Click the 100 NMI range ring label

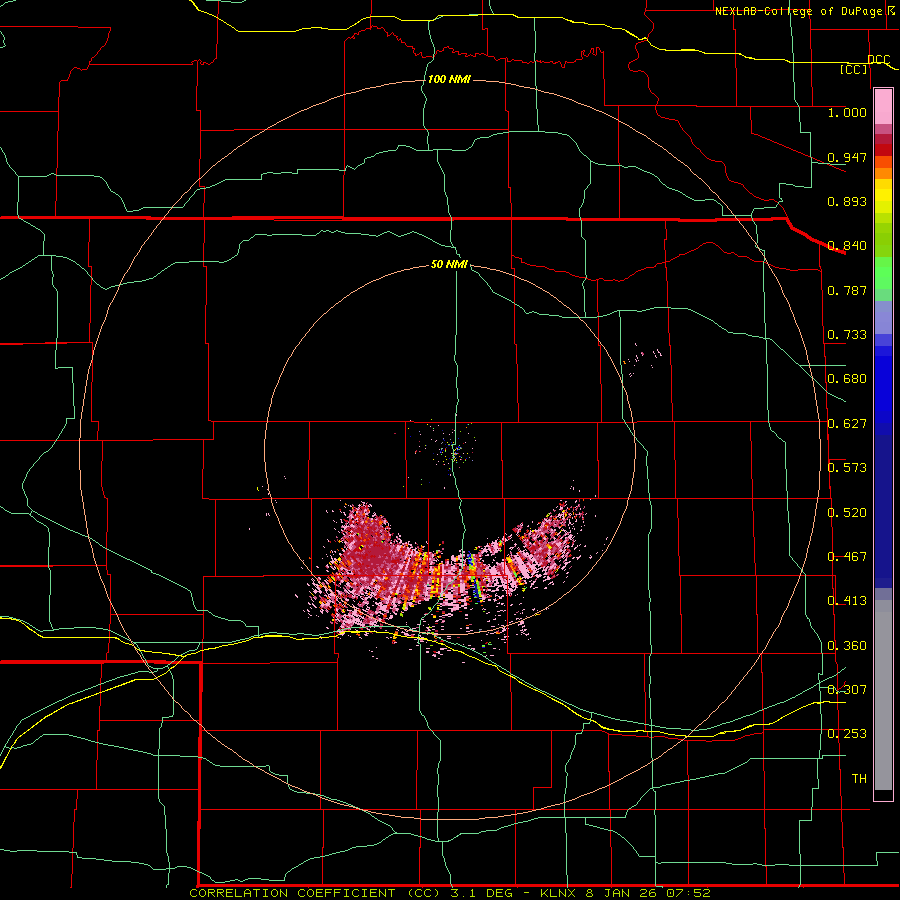(449, 79)
